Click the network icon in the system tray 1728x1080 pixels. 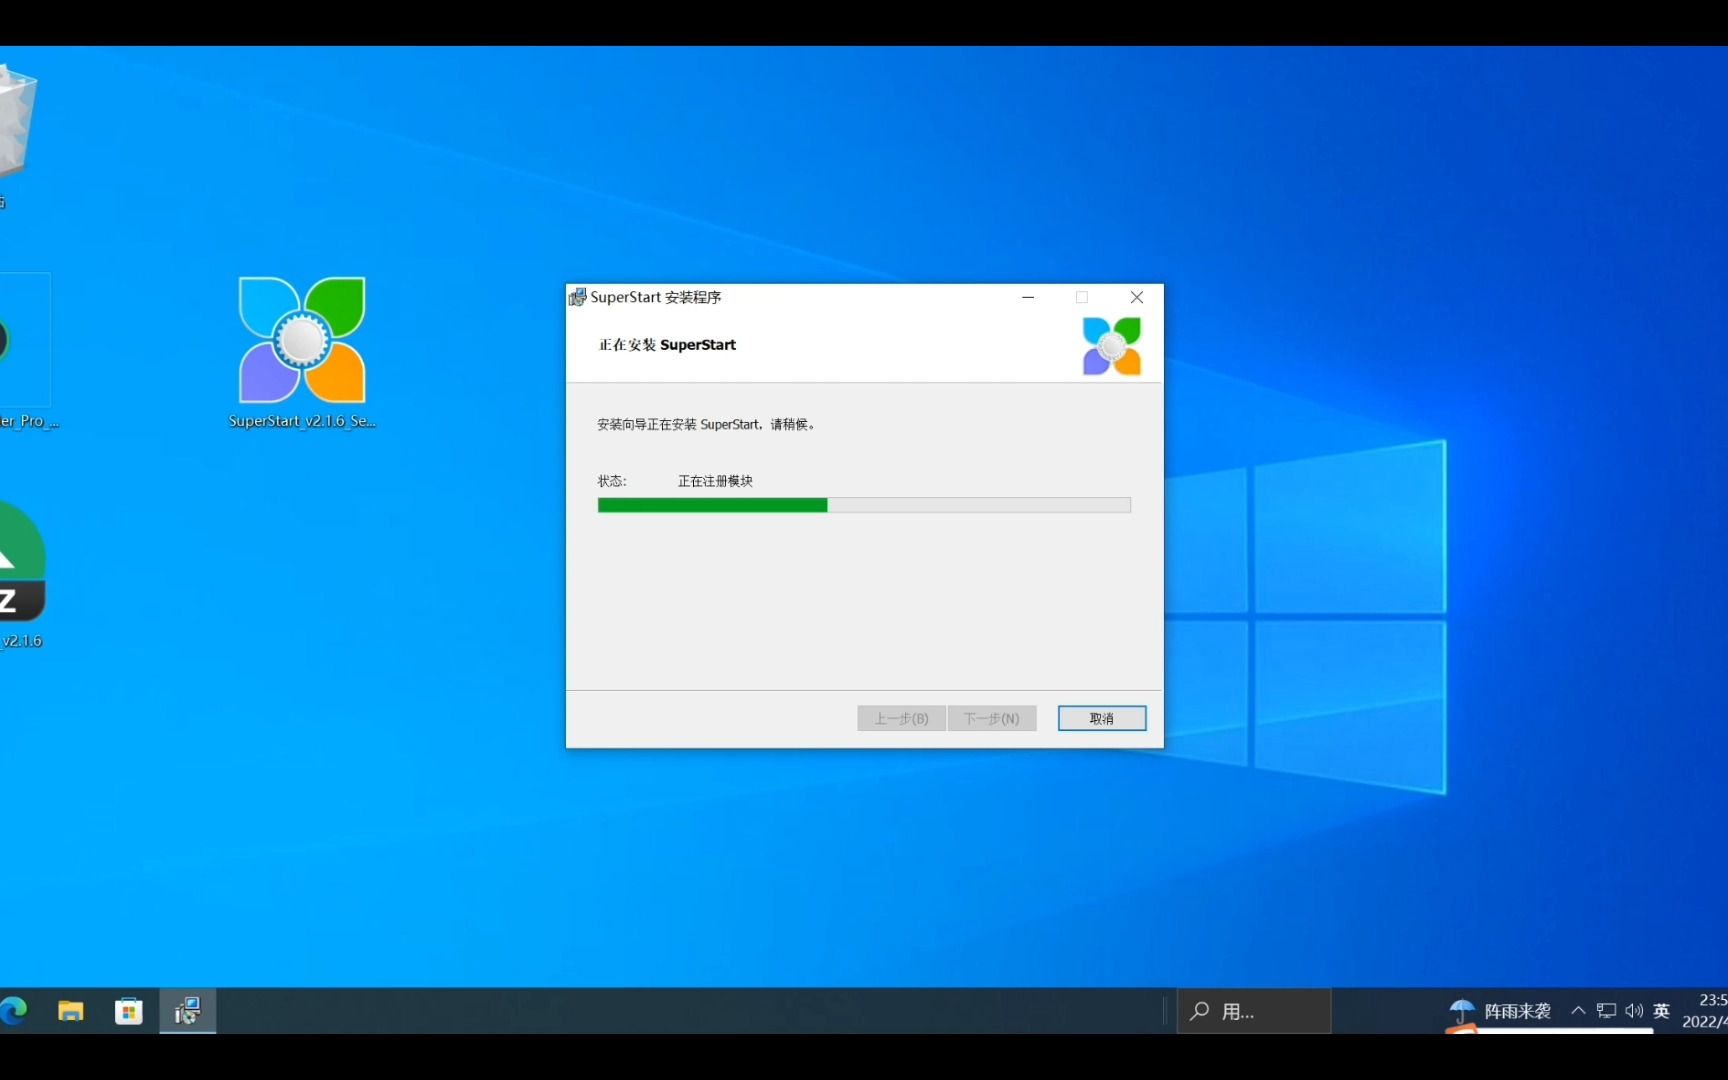(x=1605, y=1011)
